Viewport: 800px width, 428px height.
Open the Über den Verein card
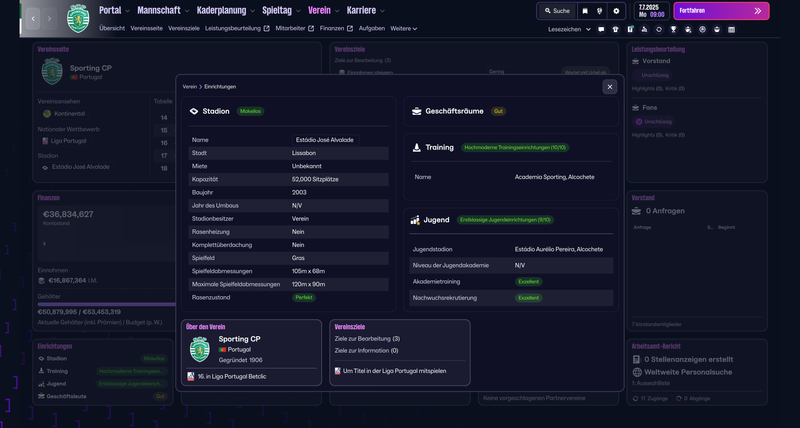[252, 353]
